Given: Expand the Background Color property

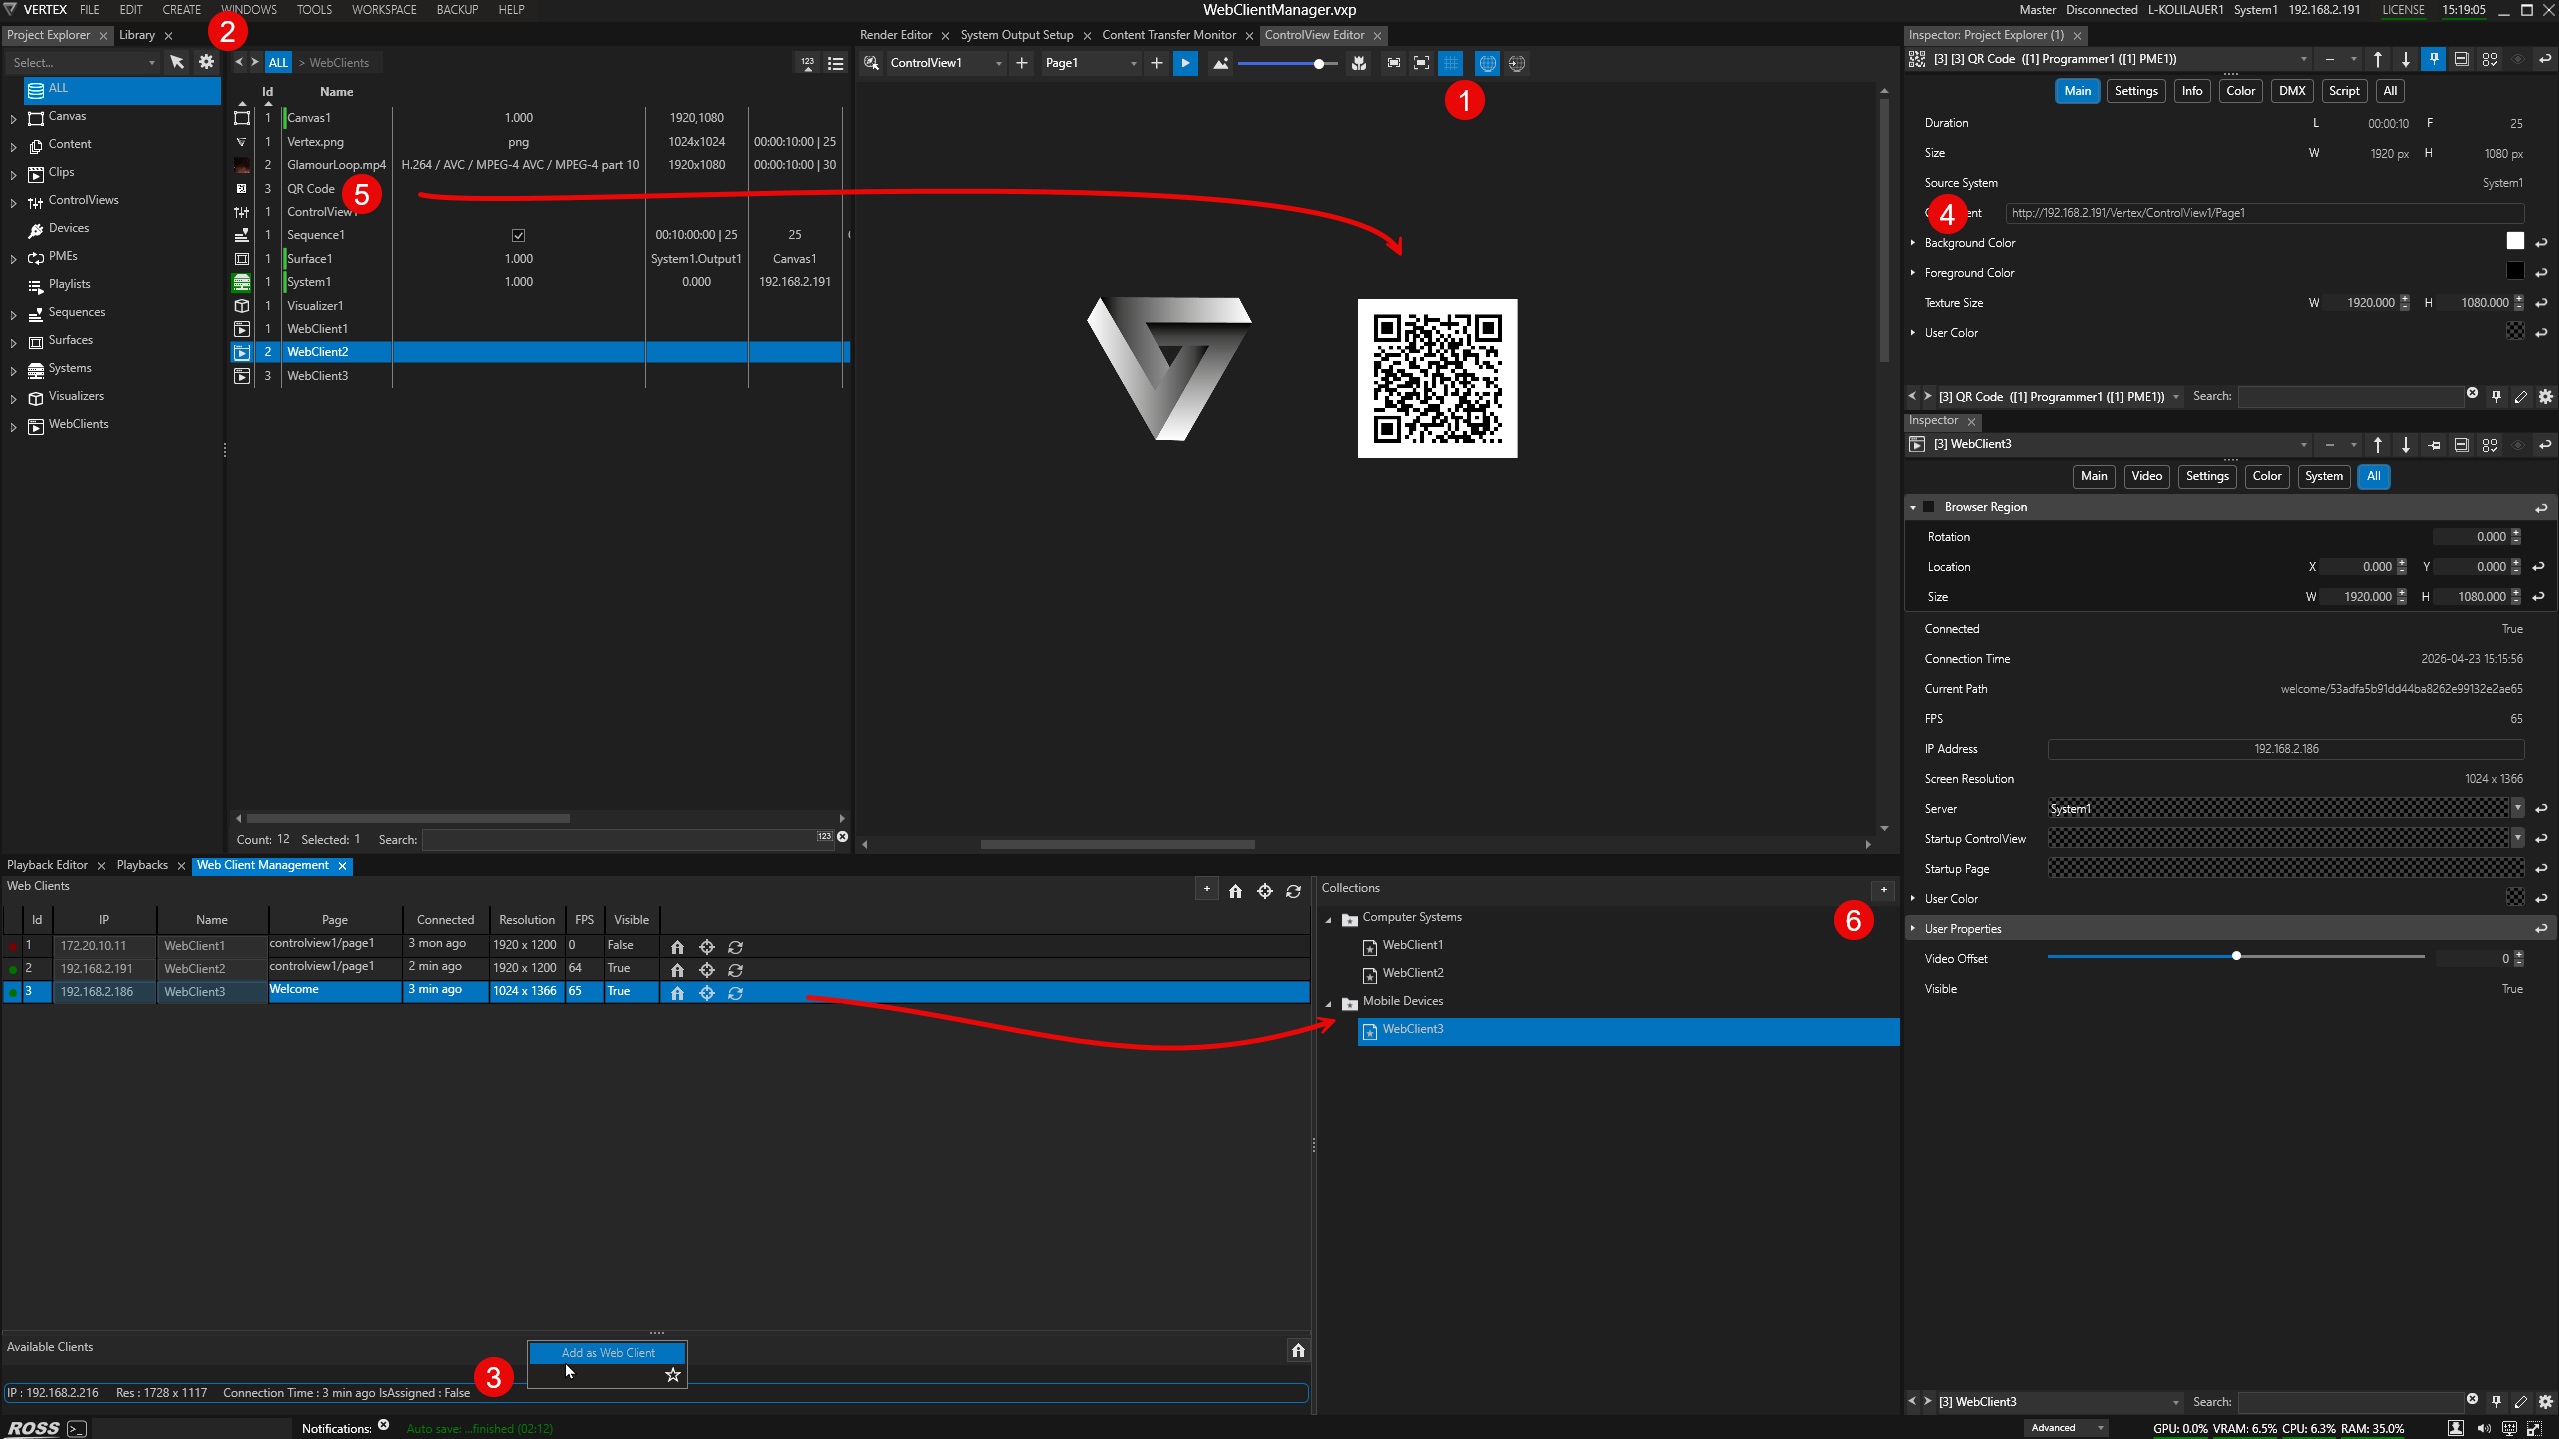Looking at the screenshot, I should coord(1912,243).
